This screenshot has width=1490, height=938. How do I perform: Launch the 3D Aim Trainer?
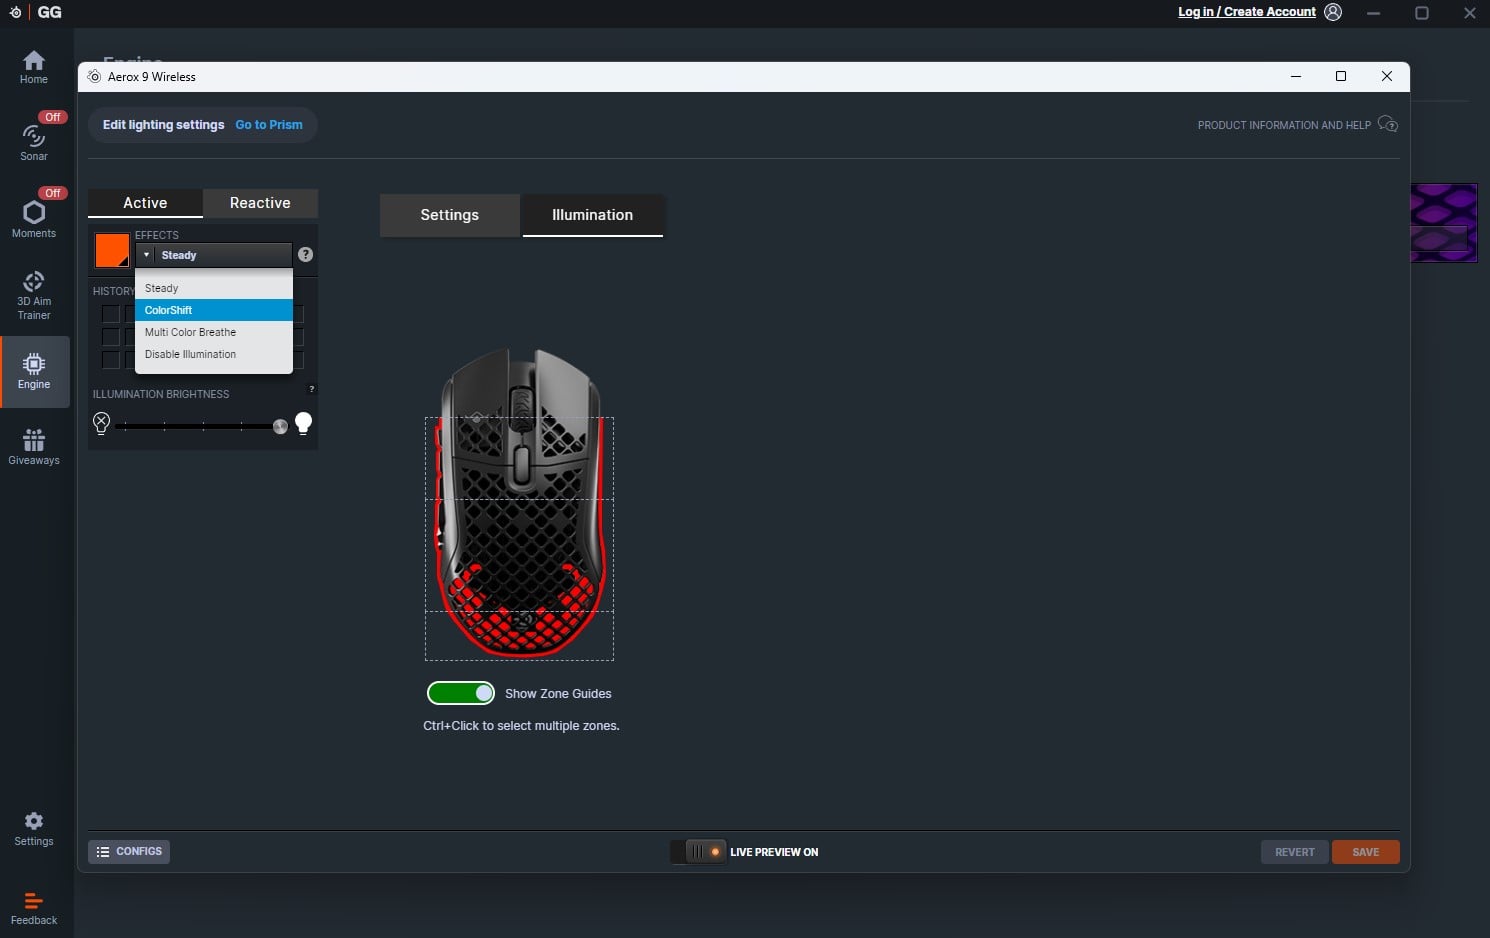point(34,295)
